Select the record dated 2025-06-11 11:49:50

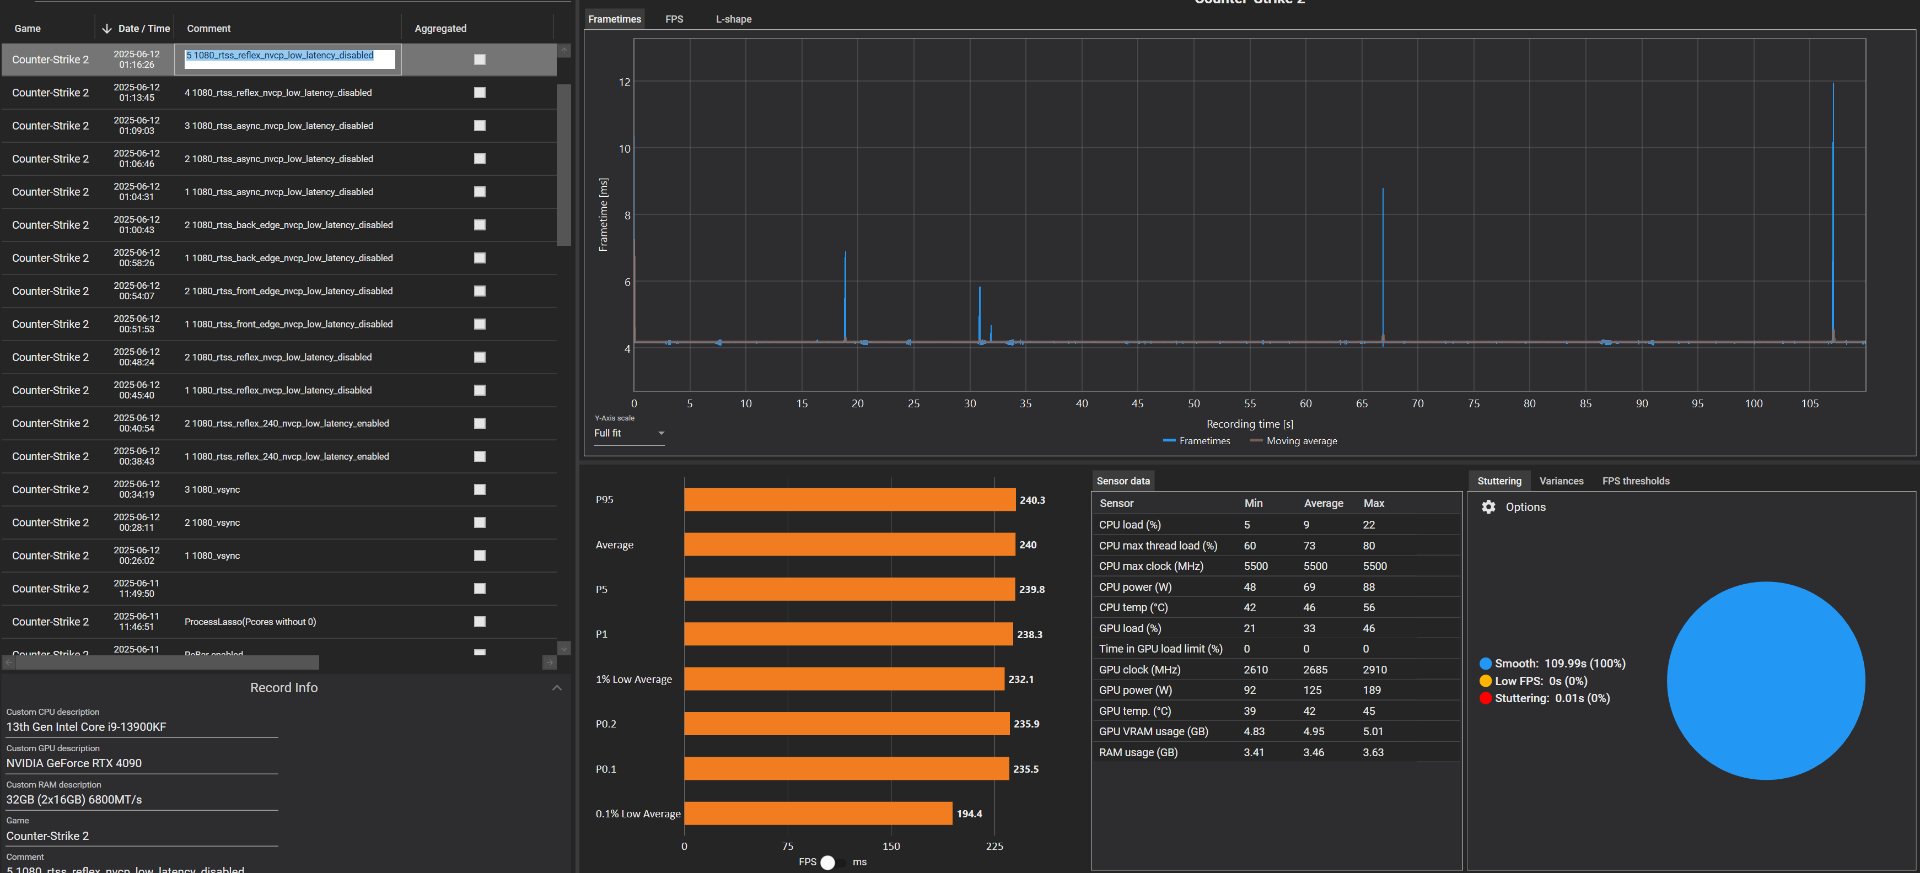pyautogui.click(x=279, y=588)
